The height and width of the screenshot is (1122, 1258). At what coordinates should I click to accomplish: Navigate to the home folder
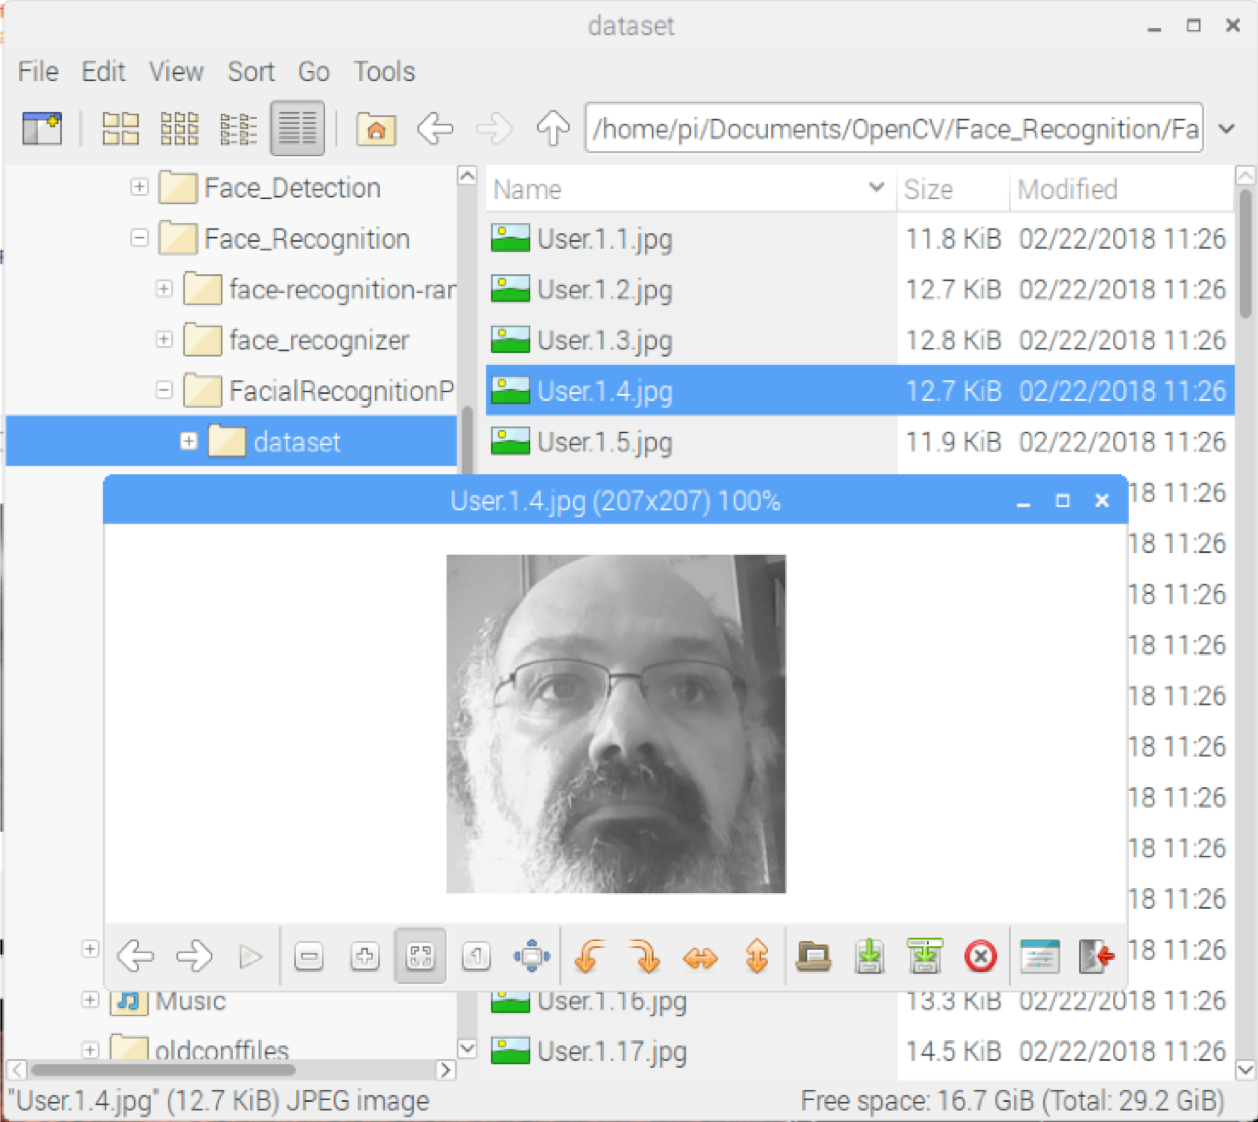(375, 128)
